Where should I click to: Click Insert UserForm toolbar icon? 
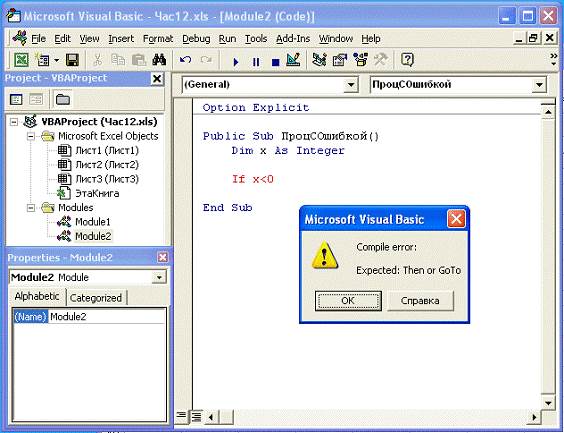42,60
